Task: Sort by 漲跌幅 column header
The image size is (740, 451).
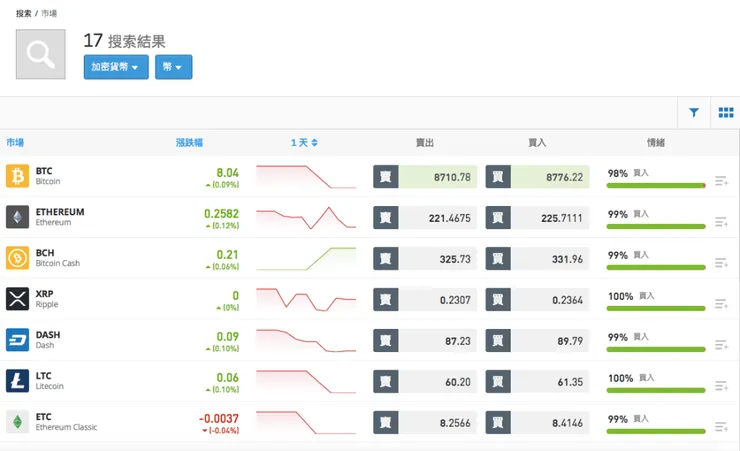Action: click(x=189, y=142)
